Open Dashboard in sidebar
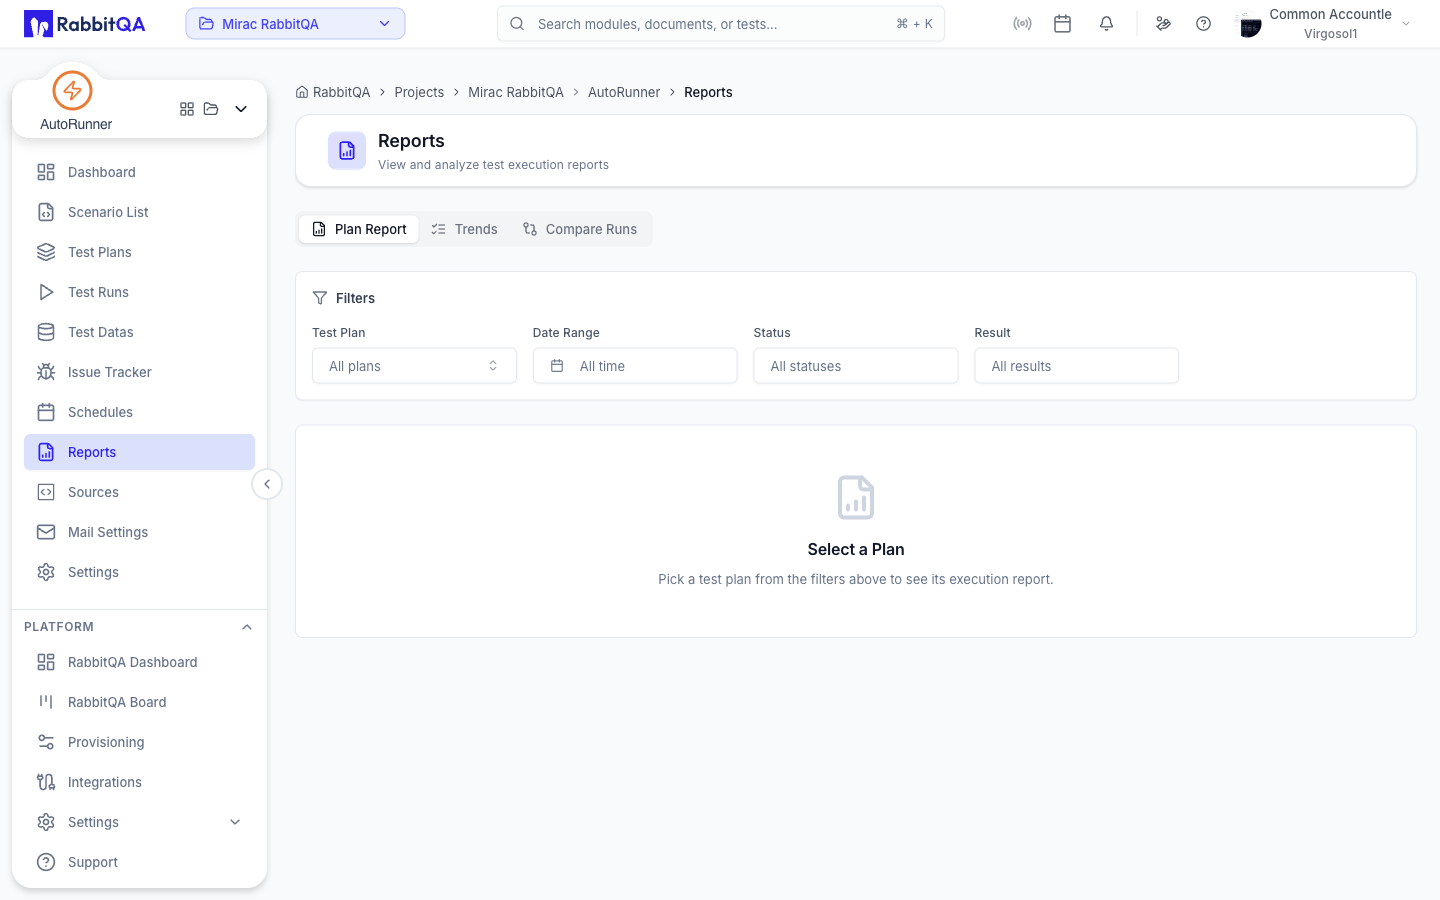This screenshot has width=1440, height=900. coord(139,172)
